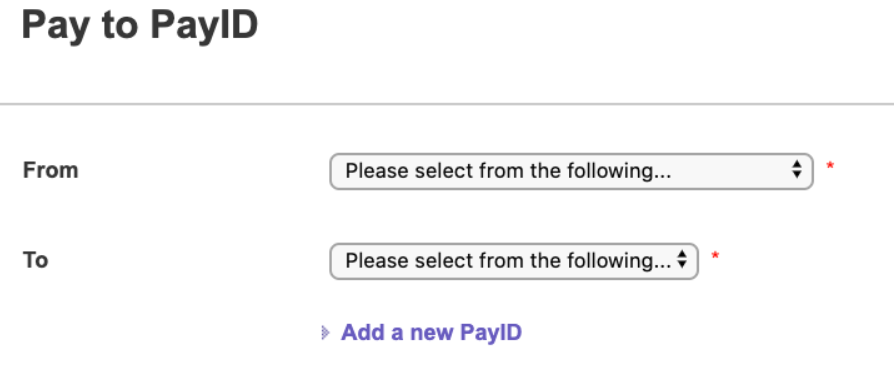Screen dimensions: 896x372
Task: Click the red asterisk next to From dropdown
Action: (x=830, y=166)
